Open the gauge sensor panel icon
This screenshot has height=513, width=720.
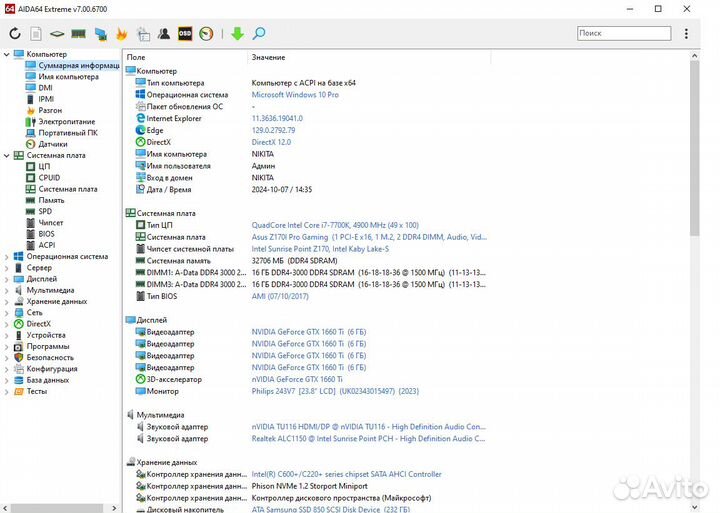click(206, 34)
